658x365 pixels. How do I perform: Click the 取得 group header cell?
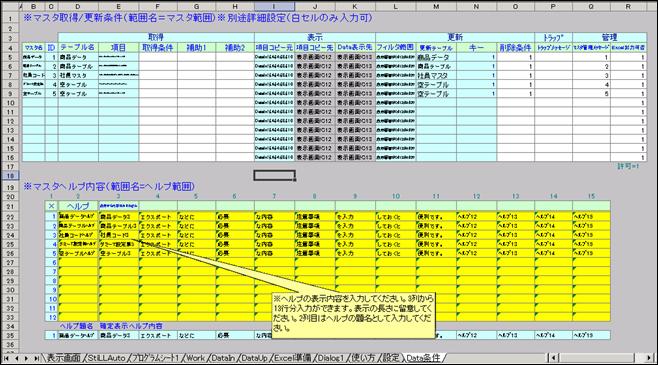click(156, 37)
